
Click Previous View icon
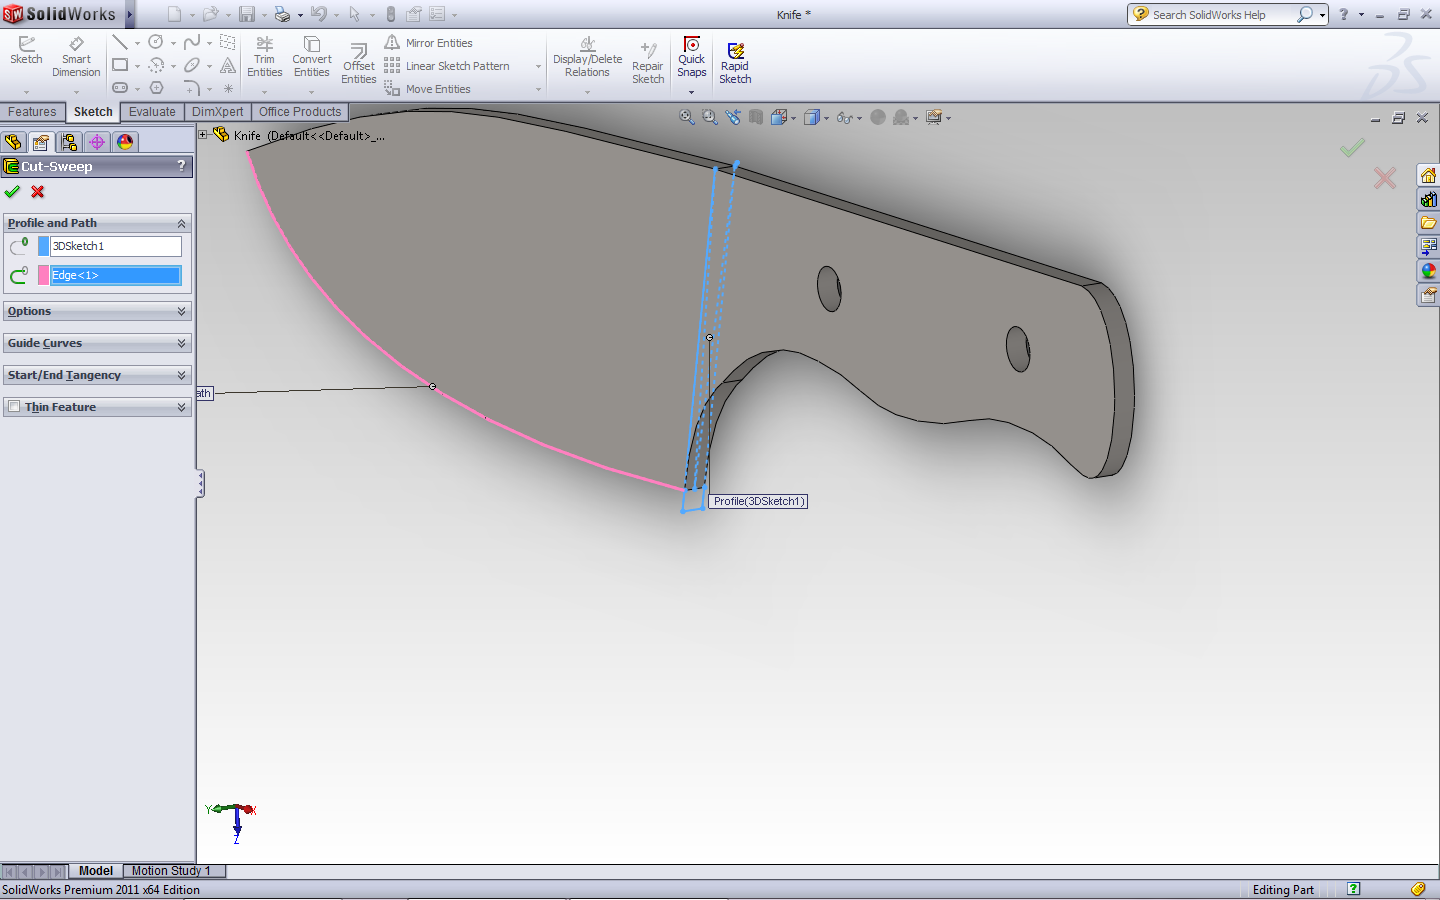click(733, 117)
